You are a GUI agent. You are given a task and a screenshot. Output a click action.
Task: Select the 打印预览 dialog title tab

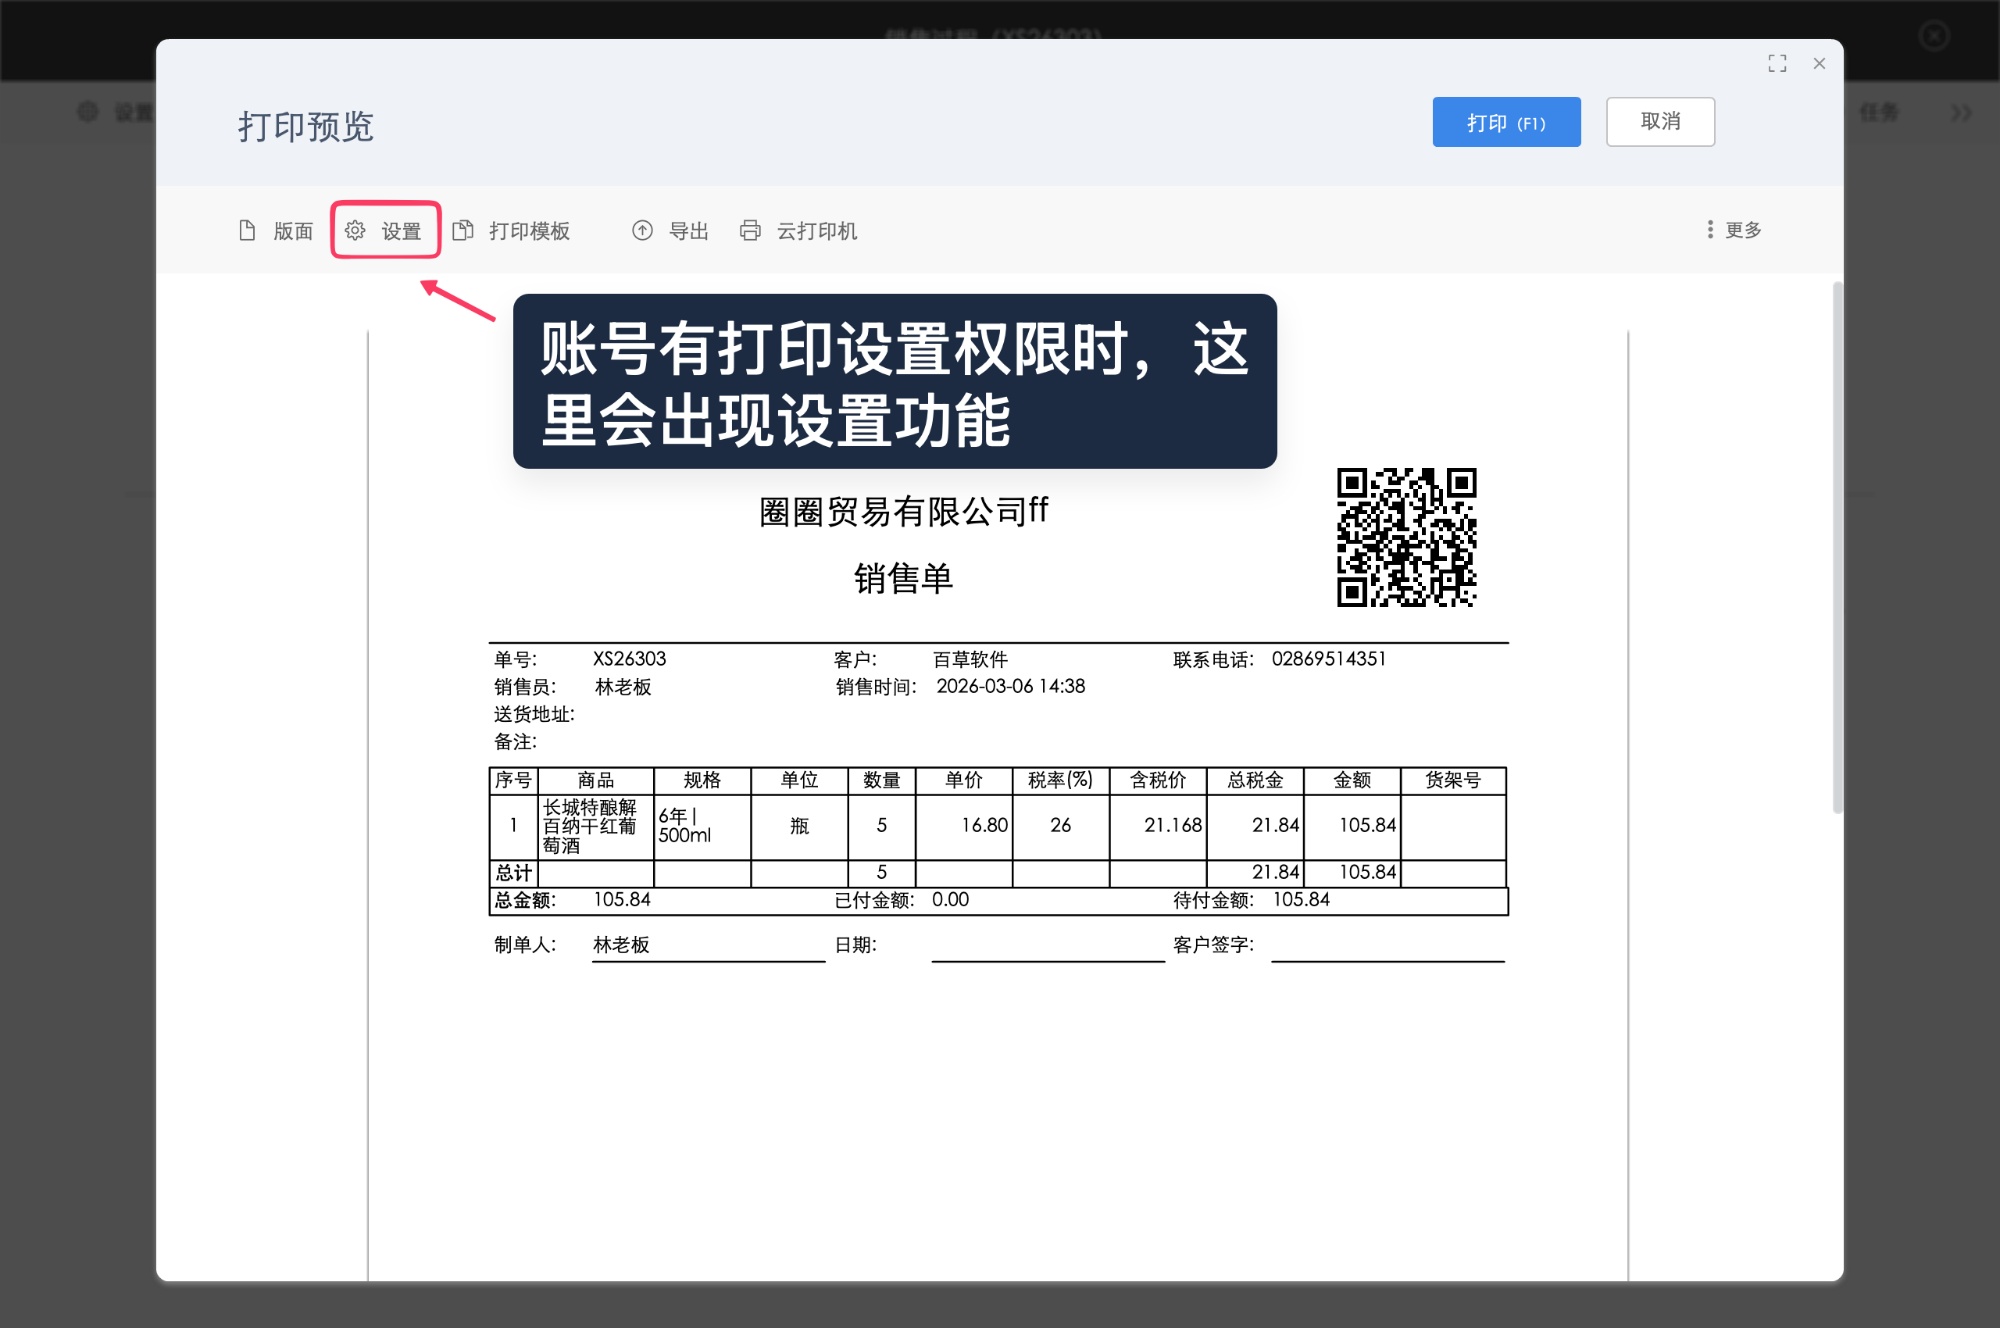pos(305,127)
